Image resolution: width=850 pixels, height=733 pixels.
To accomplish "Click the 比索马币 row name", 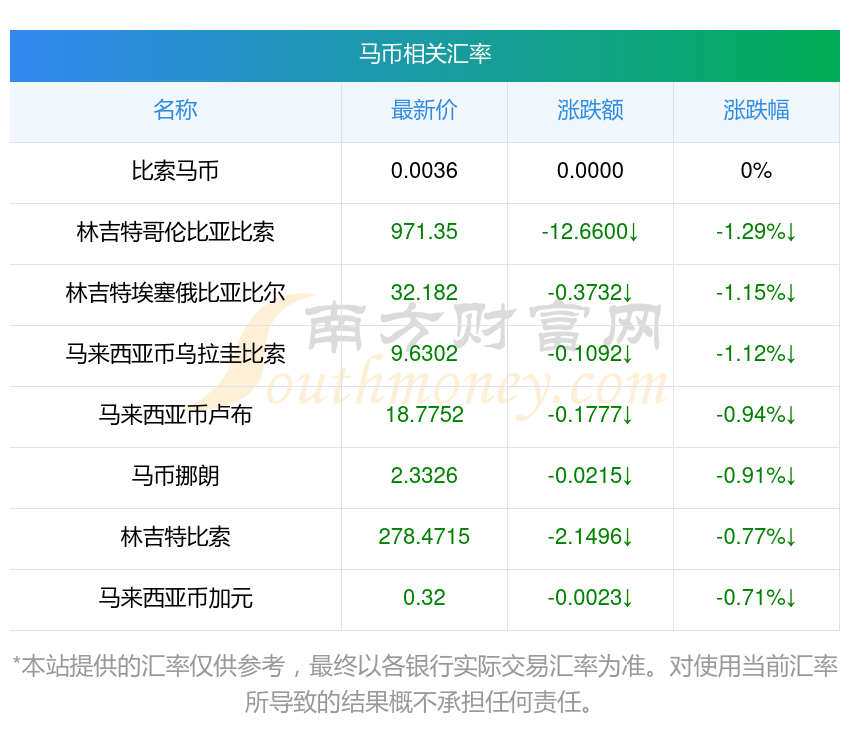I will point(175,171).
